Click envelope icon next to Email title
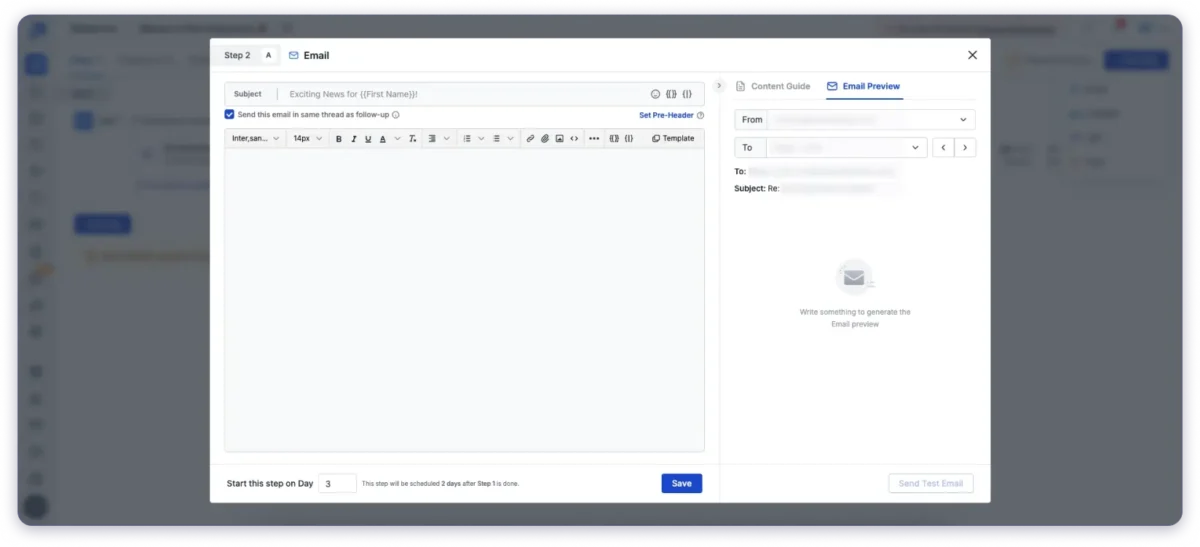1200x547 pixels. (294, 56)
